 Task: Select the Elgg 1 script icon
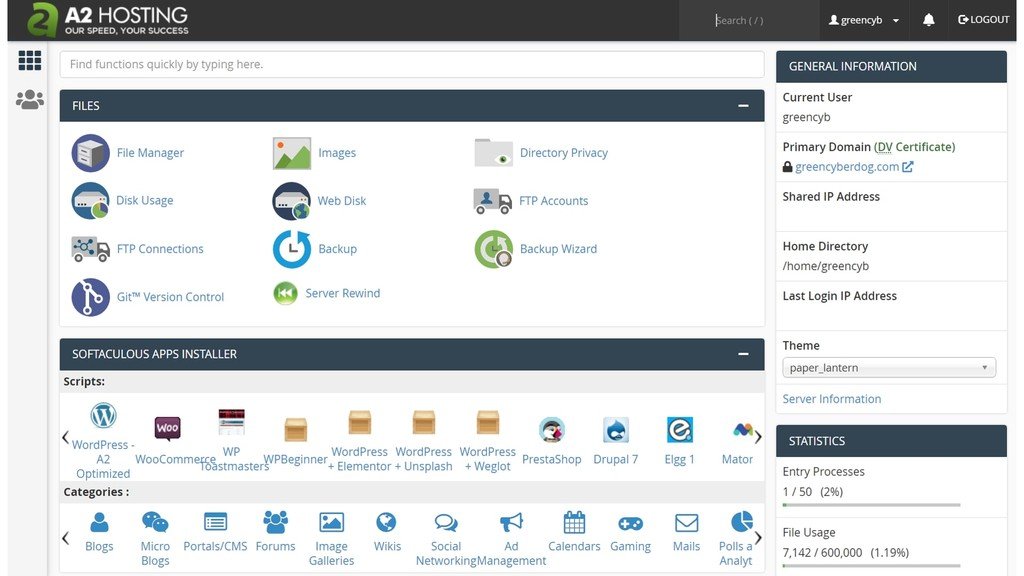[x=679, y=430]
